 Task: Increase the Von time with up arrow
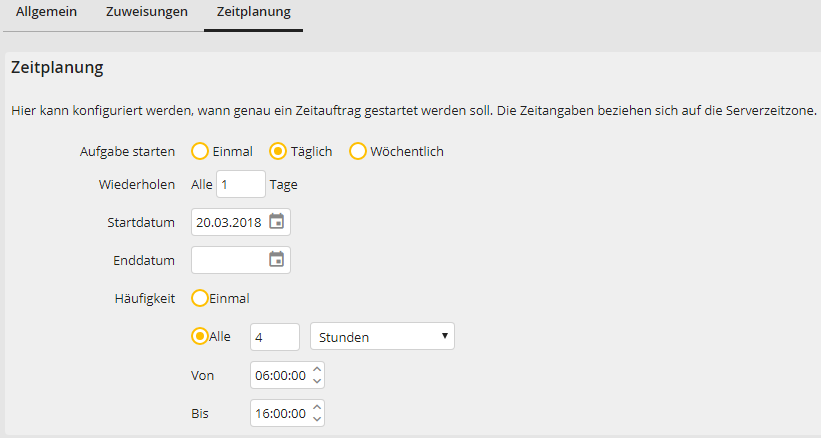317,370
